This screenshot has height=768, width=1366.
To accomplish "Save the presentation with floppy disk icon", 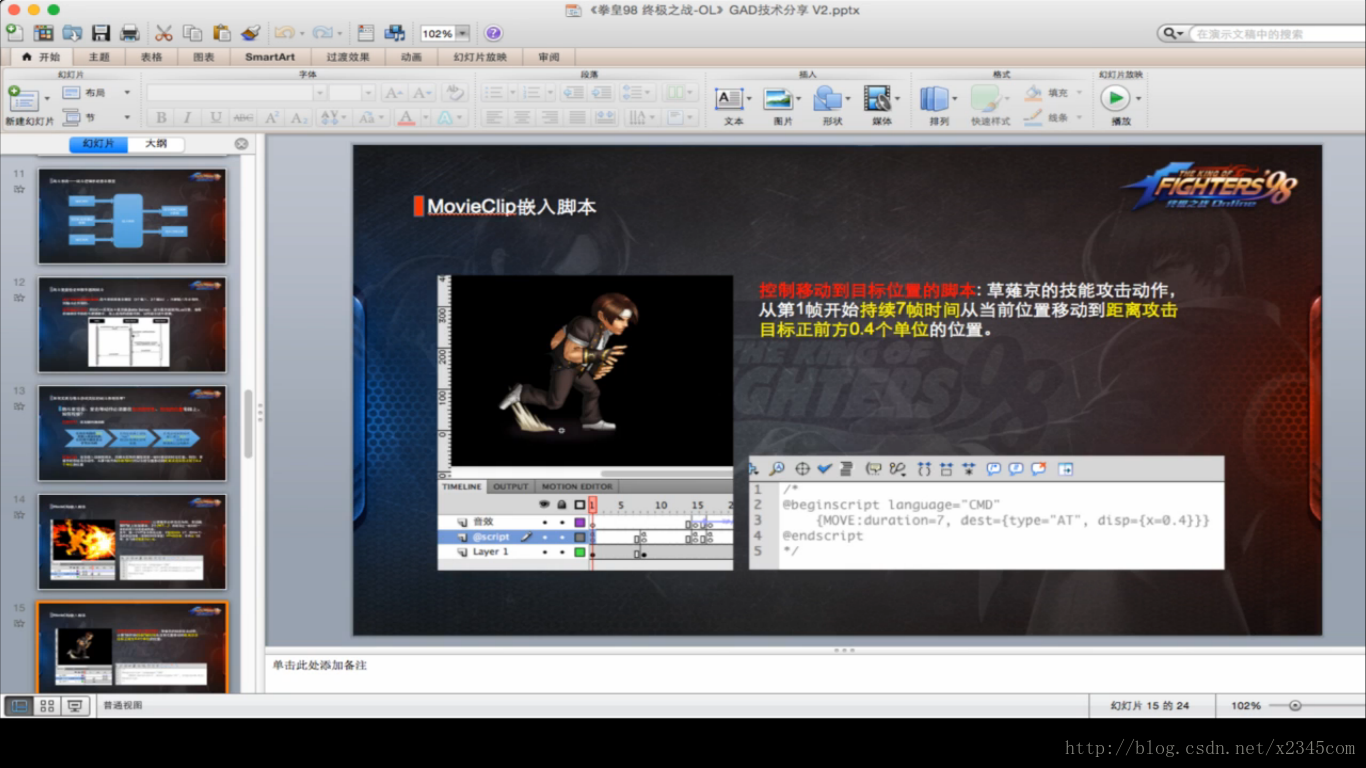I will pyautogui.click(x=101, y=33).
